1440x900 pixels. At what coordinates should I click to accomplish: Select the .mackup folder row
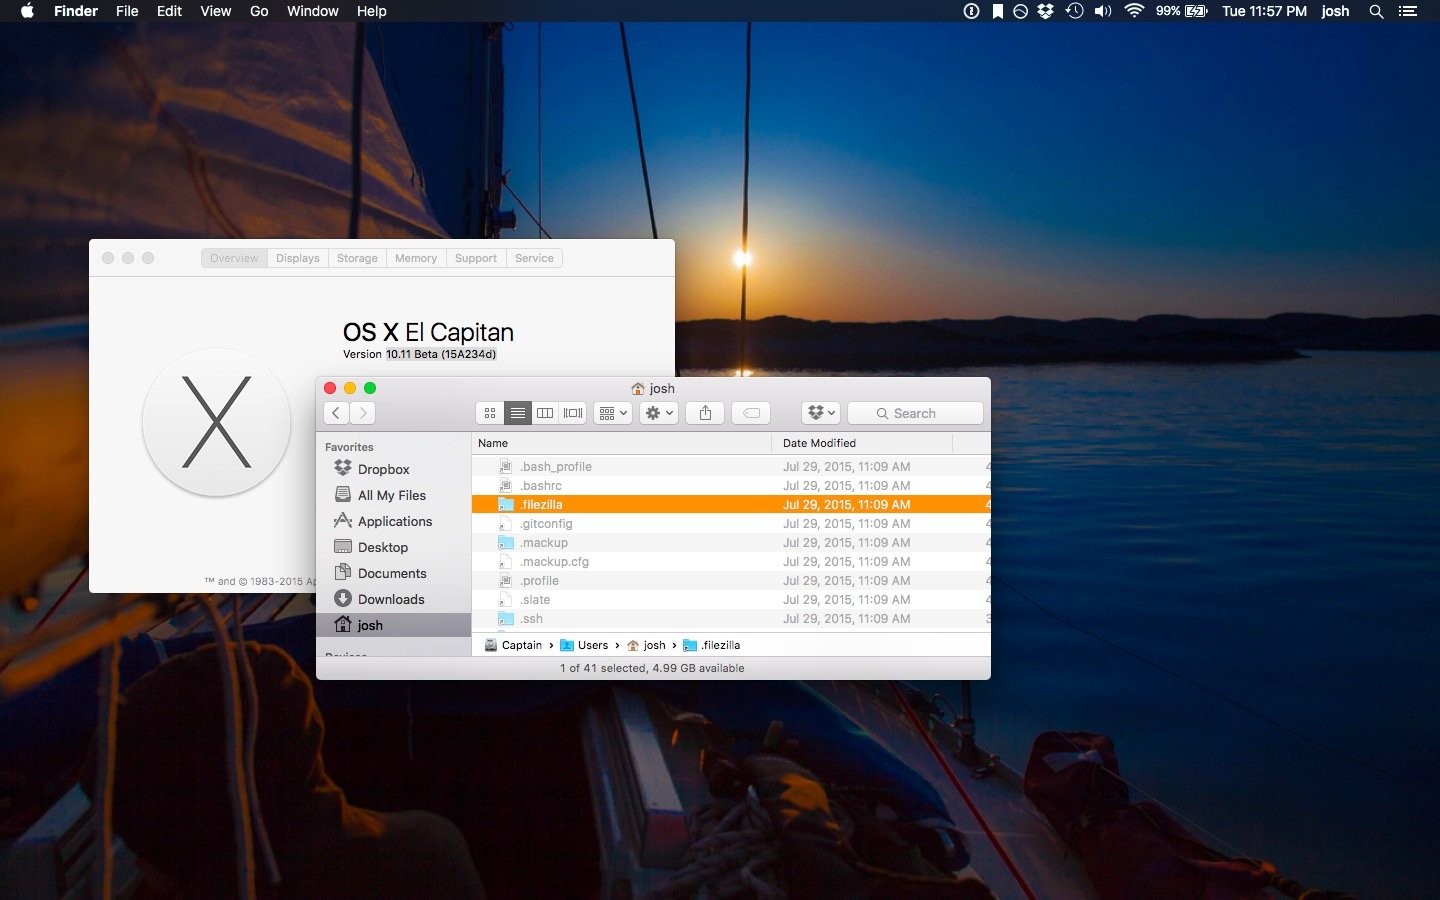point(731,543)
